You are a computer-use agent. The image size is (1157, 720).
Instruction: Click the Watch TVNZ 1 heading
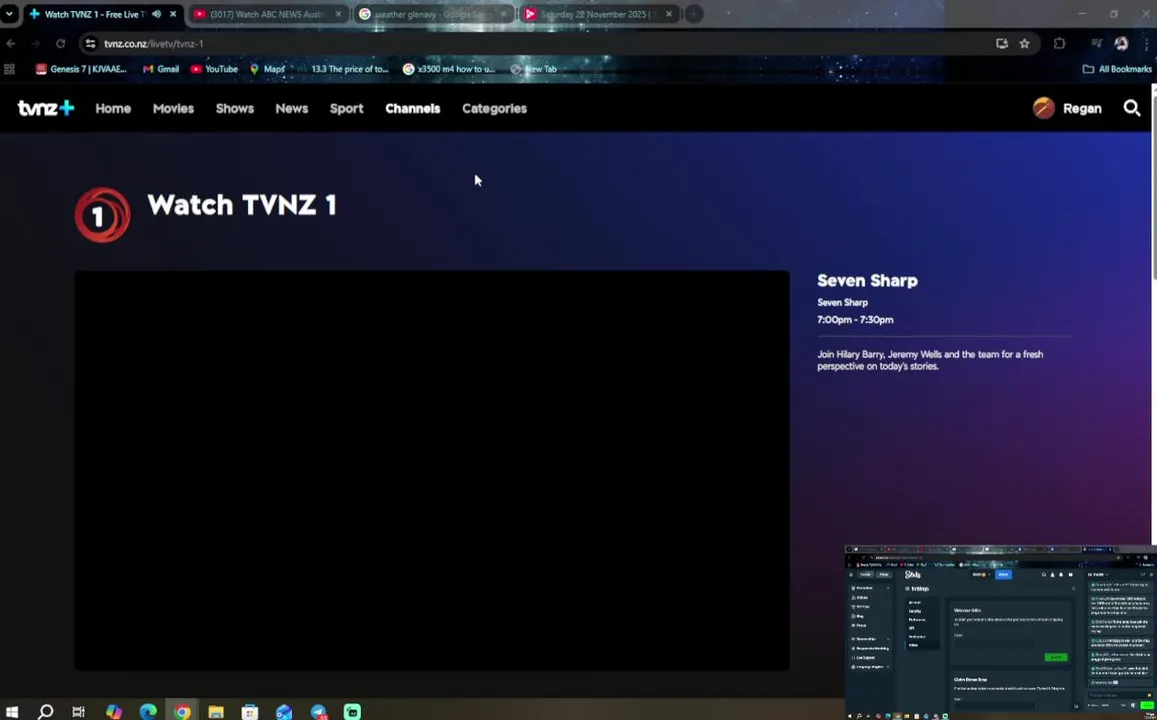pyautogui.click(x=242, y=205)
